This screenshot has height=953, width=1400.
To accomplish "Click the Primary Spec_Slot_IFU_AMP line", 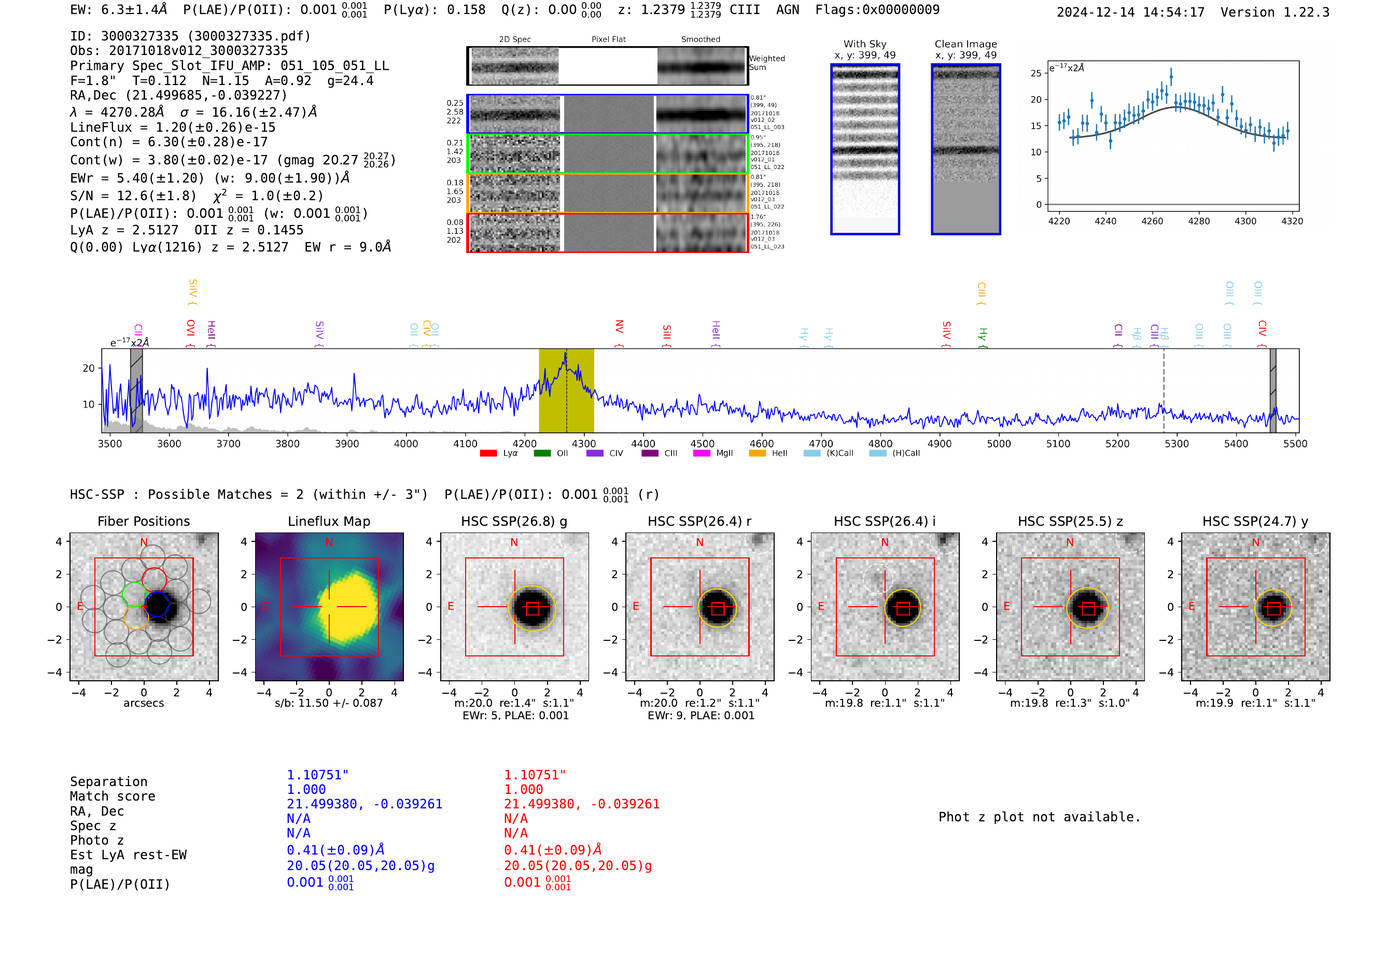I will tap(230, 66).
